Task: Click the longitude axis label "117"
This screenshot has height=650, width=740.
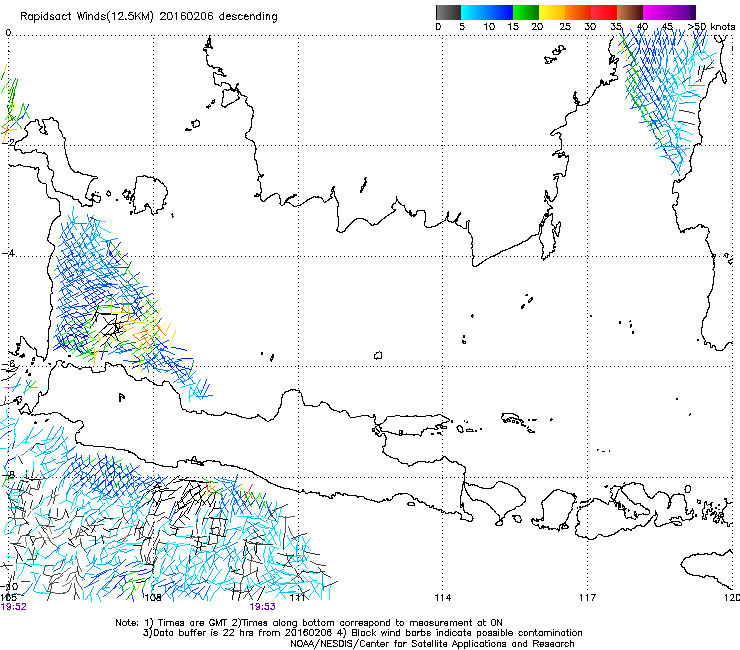Action: pos(588,598)
